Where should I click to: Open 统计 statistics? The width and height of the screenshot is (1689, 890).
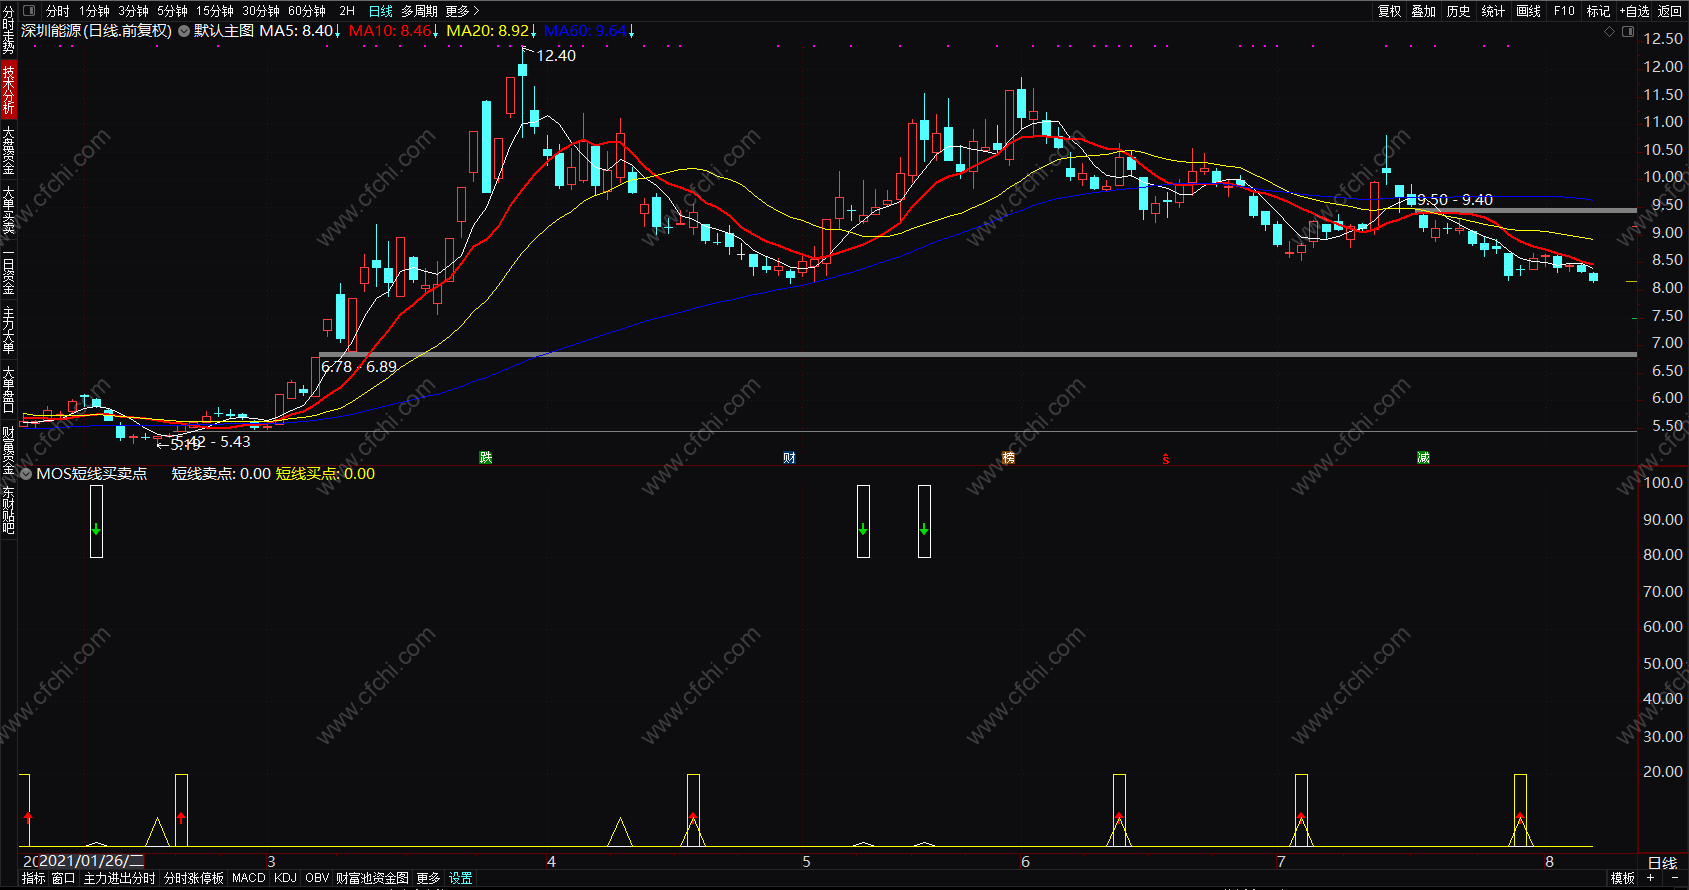[x=1494, y=11]
